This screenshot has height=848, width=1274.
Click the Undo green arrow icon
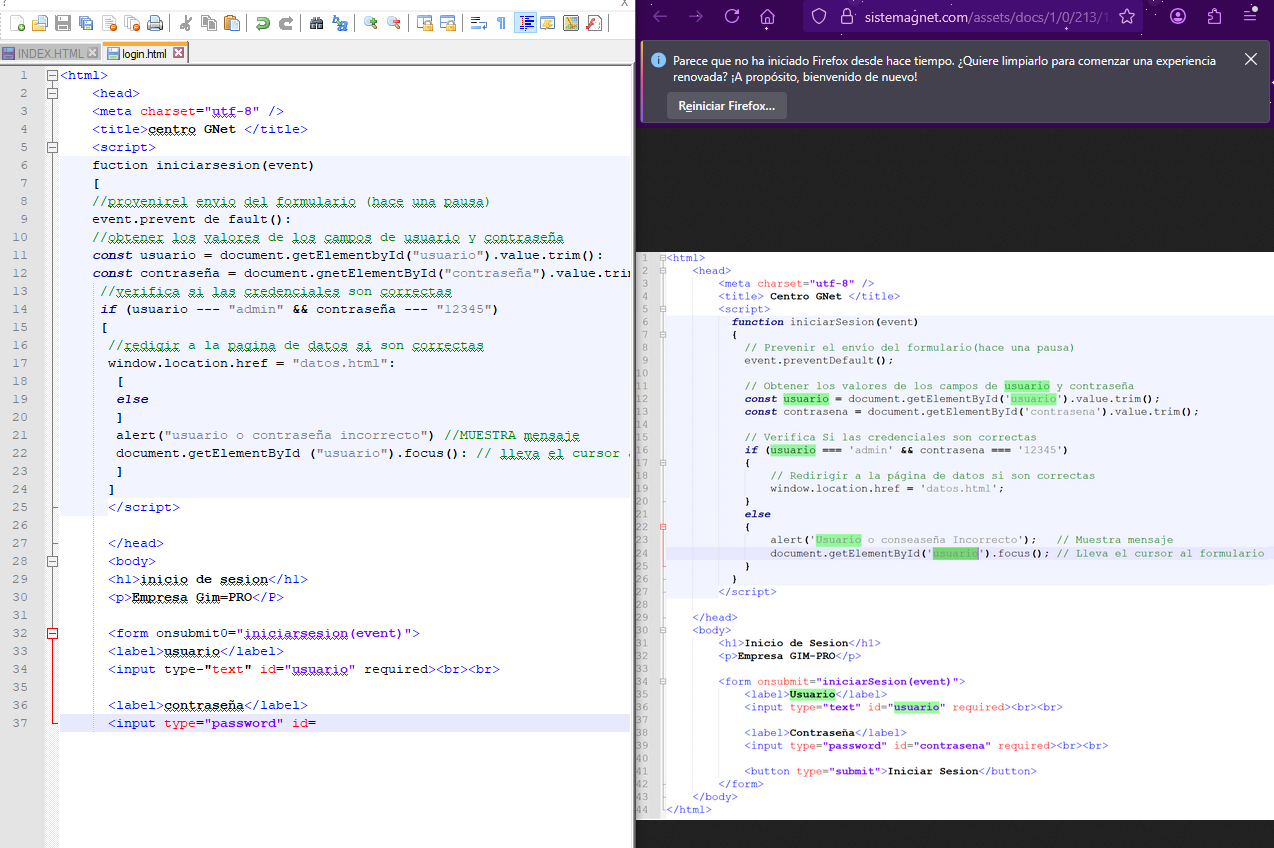(x=262, y=23)
